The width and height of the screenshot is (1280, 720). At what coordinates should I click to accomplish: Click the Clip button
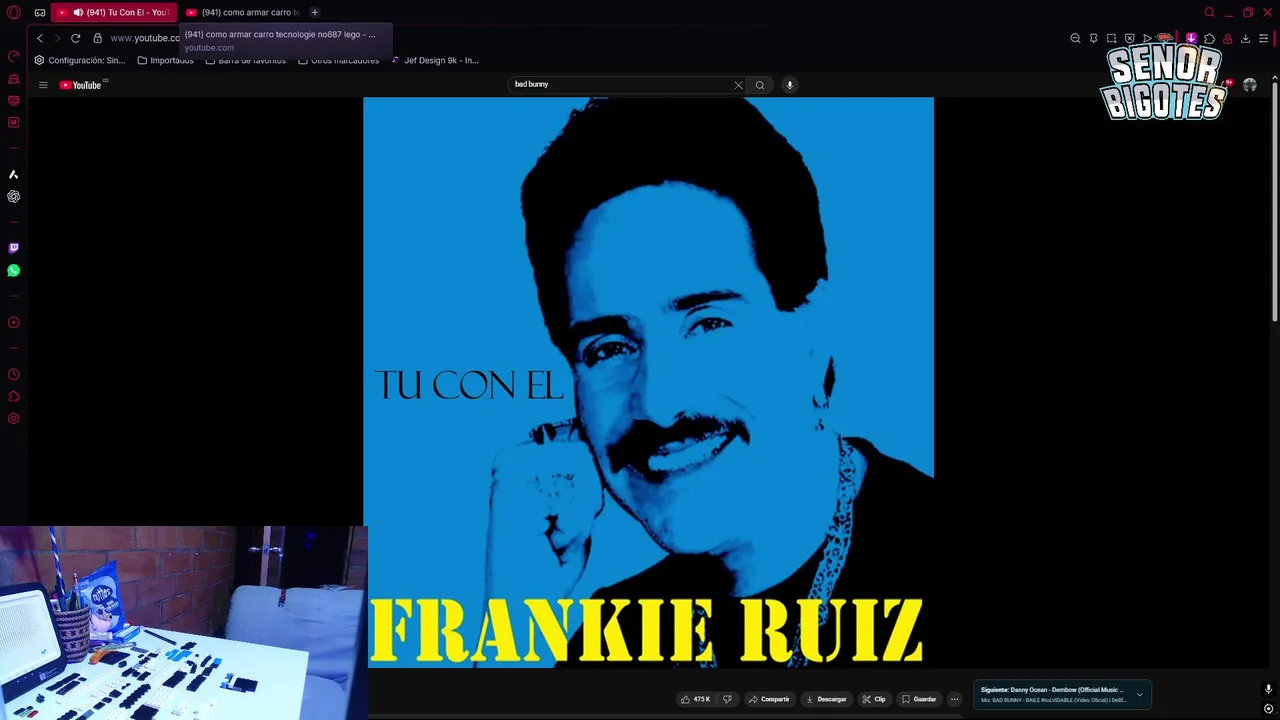pos(874,699)
